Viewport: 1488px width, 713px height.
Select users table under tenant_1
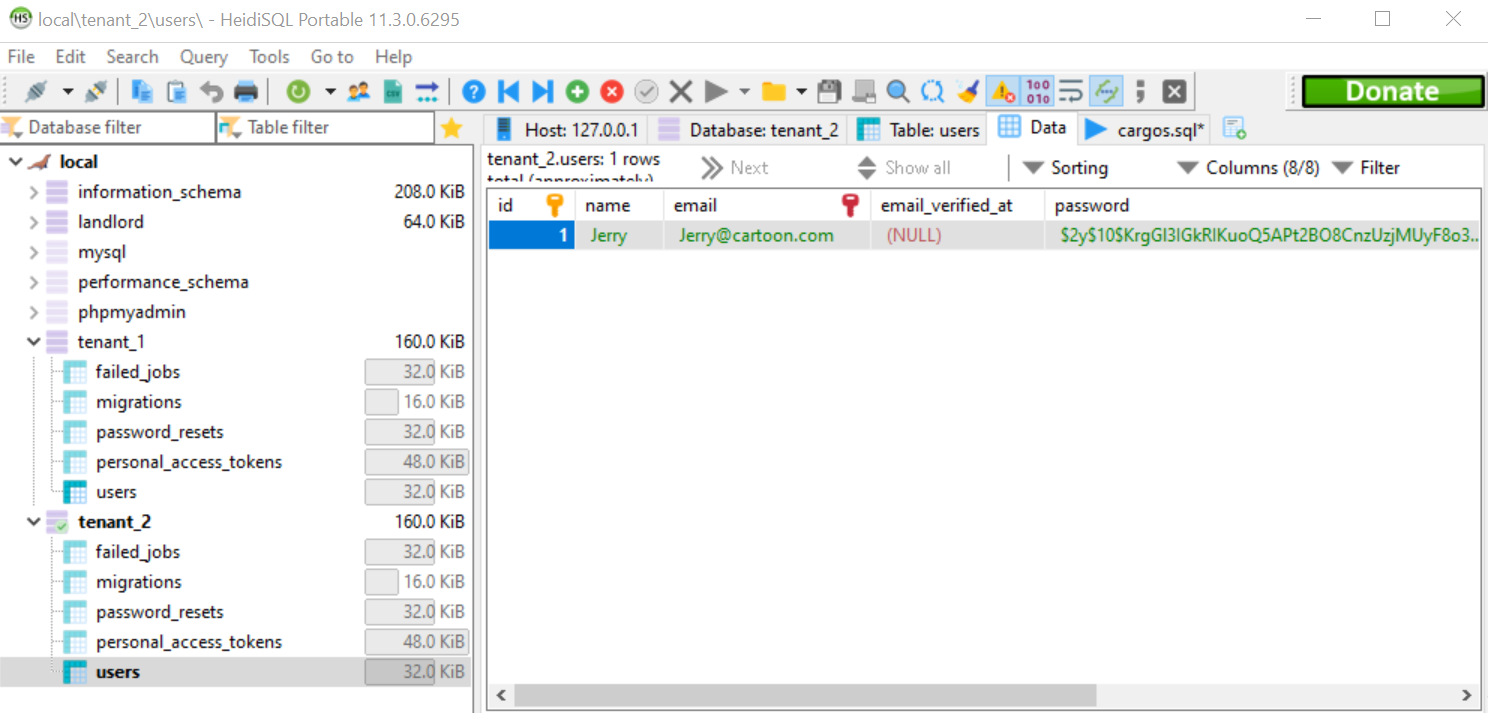click(x=116, y=492)
